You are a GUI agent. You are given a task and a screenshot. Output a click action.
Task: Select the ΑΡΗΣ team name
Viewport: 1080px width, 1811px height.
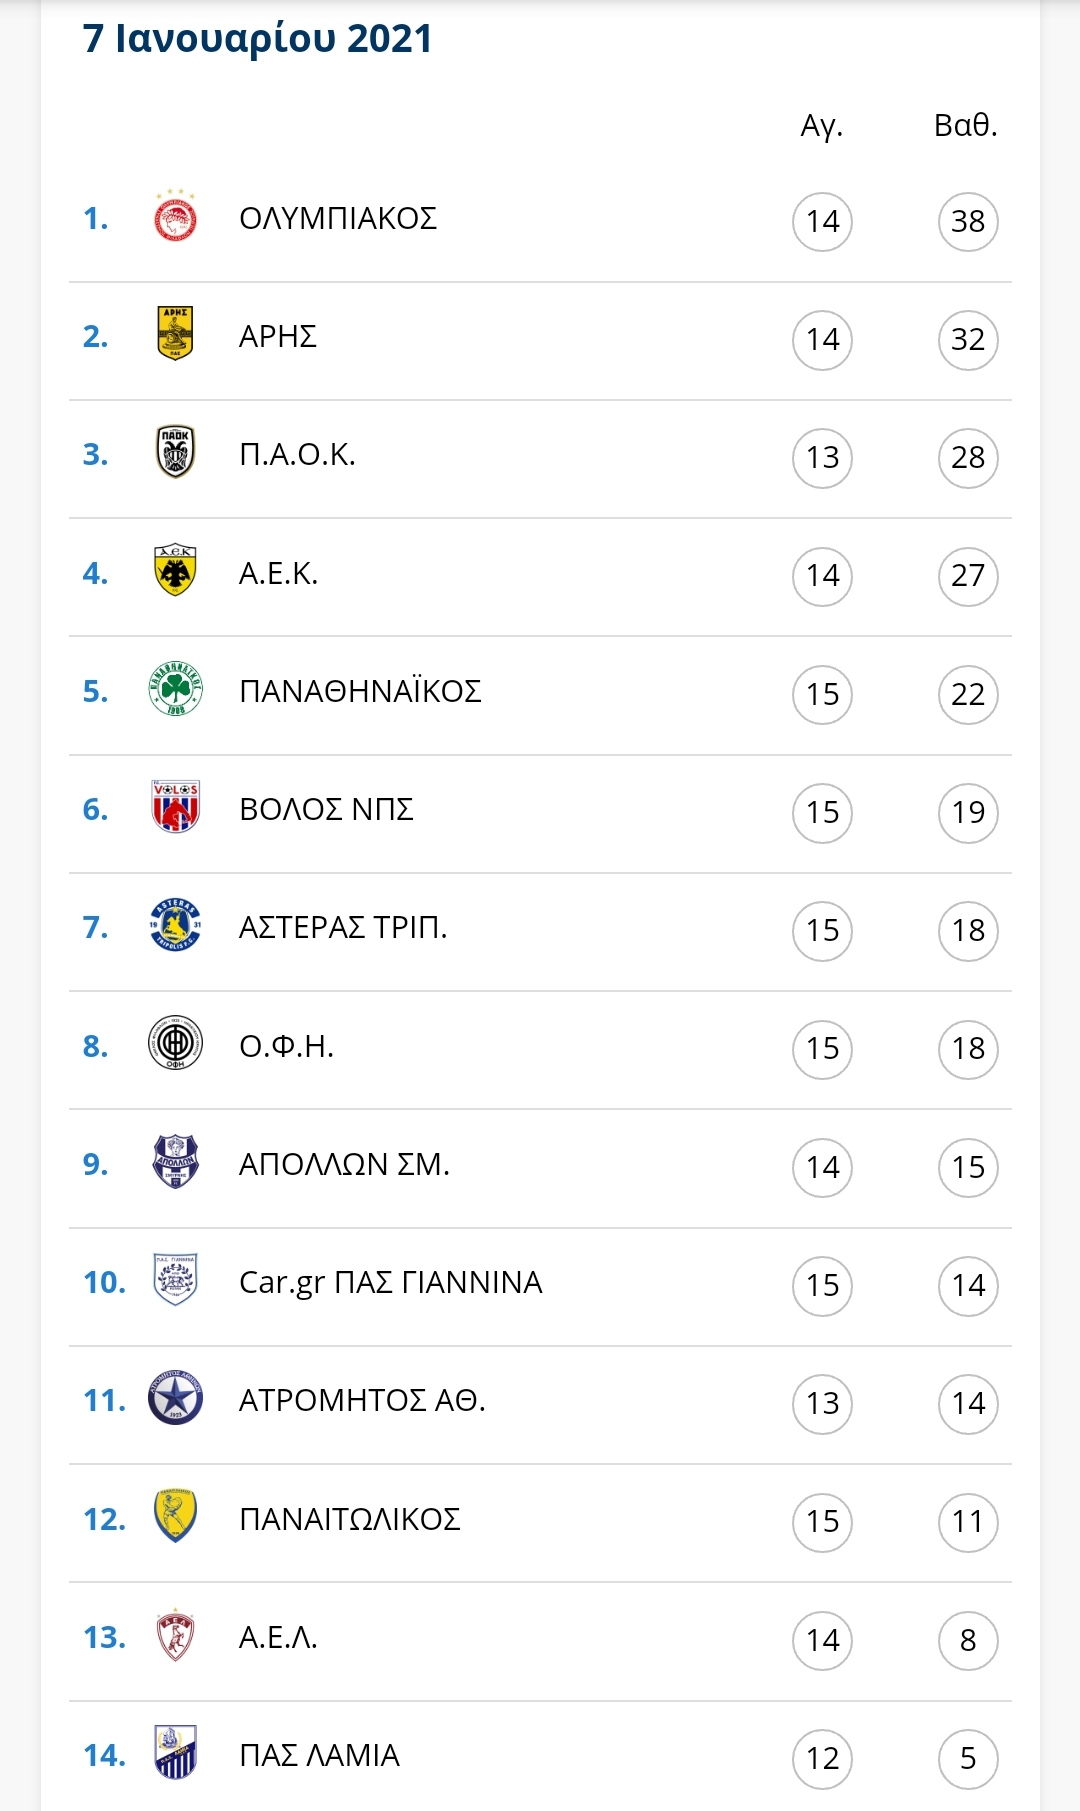pyautogui.click(x=278, y=336)
